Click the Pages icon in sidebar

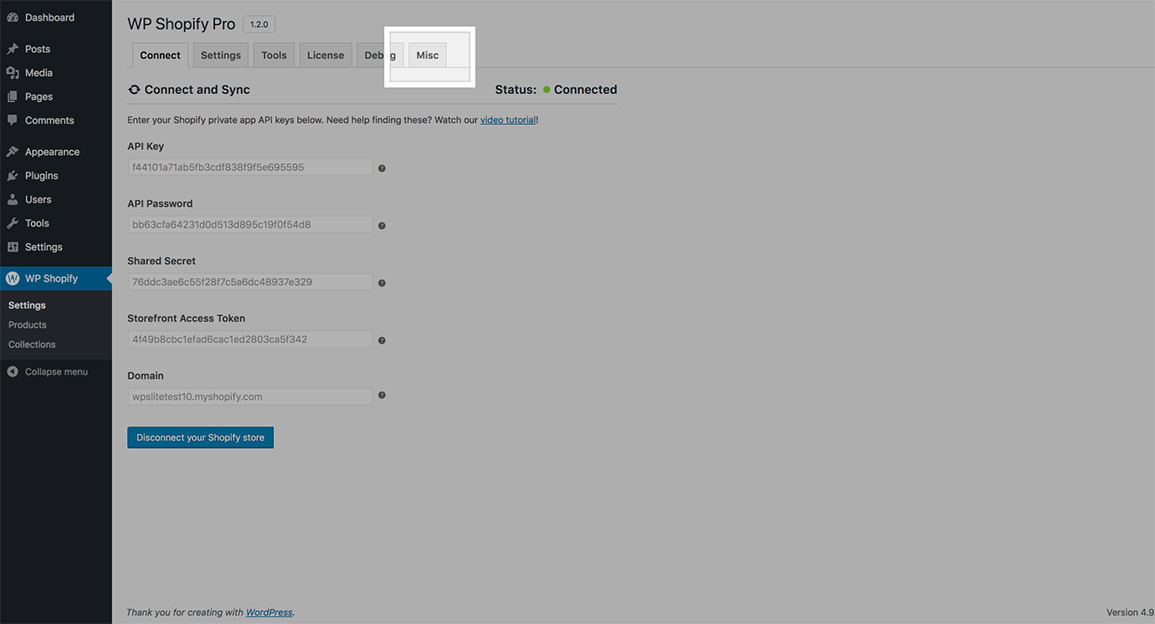click(13, 97)
